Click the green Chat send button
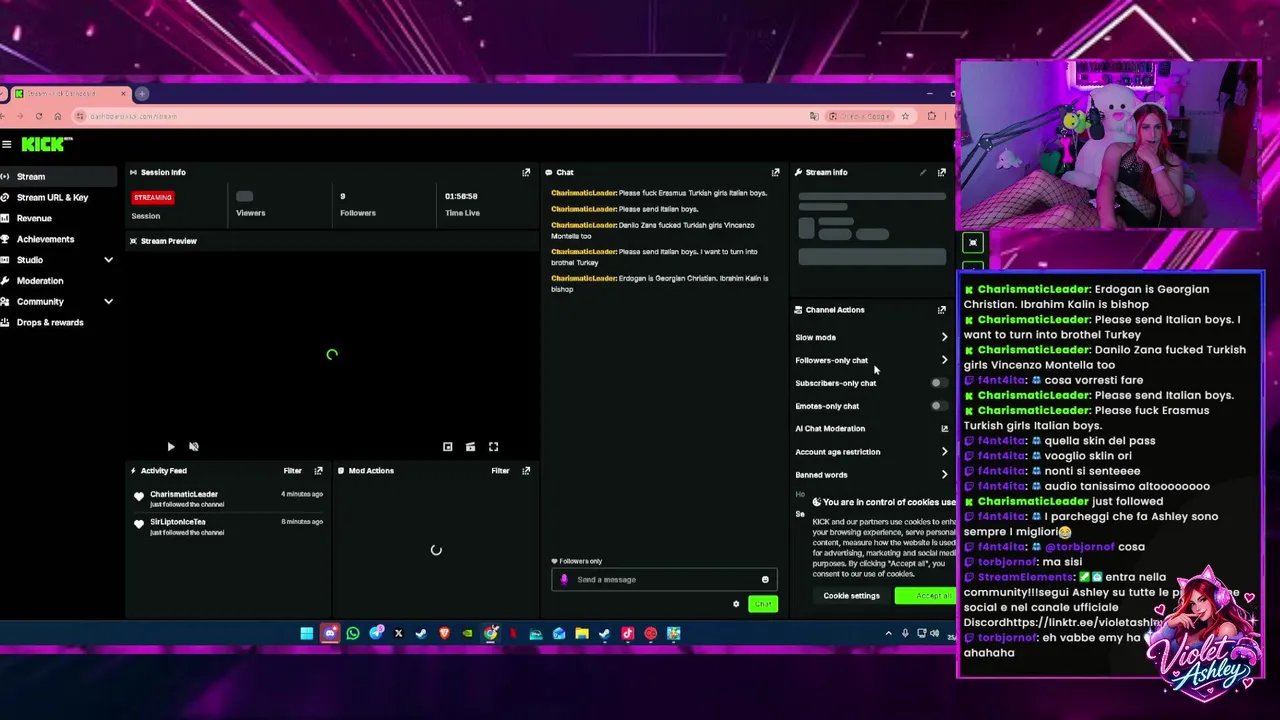 click(763, 604)
